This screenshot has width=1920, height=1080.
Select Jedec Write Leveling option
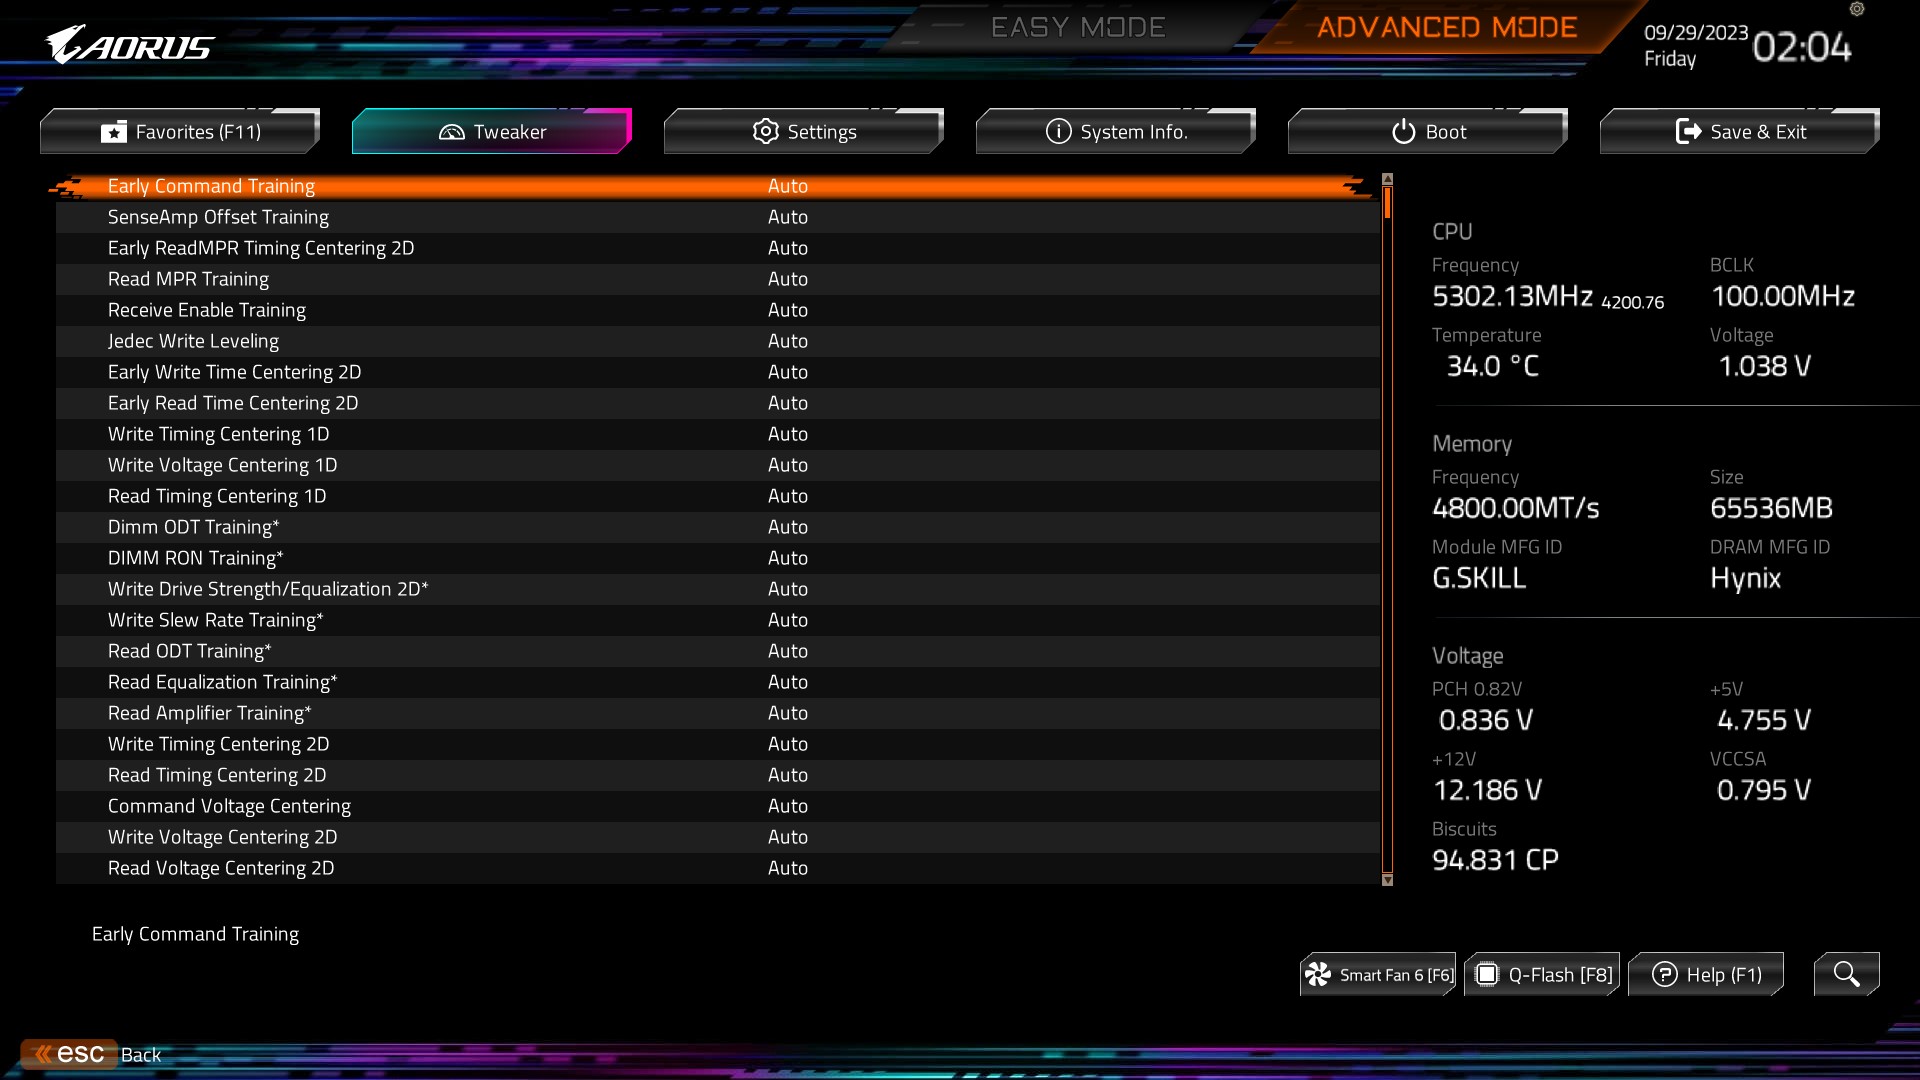pyautogui.click(x=193, y=341)
